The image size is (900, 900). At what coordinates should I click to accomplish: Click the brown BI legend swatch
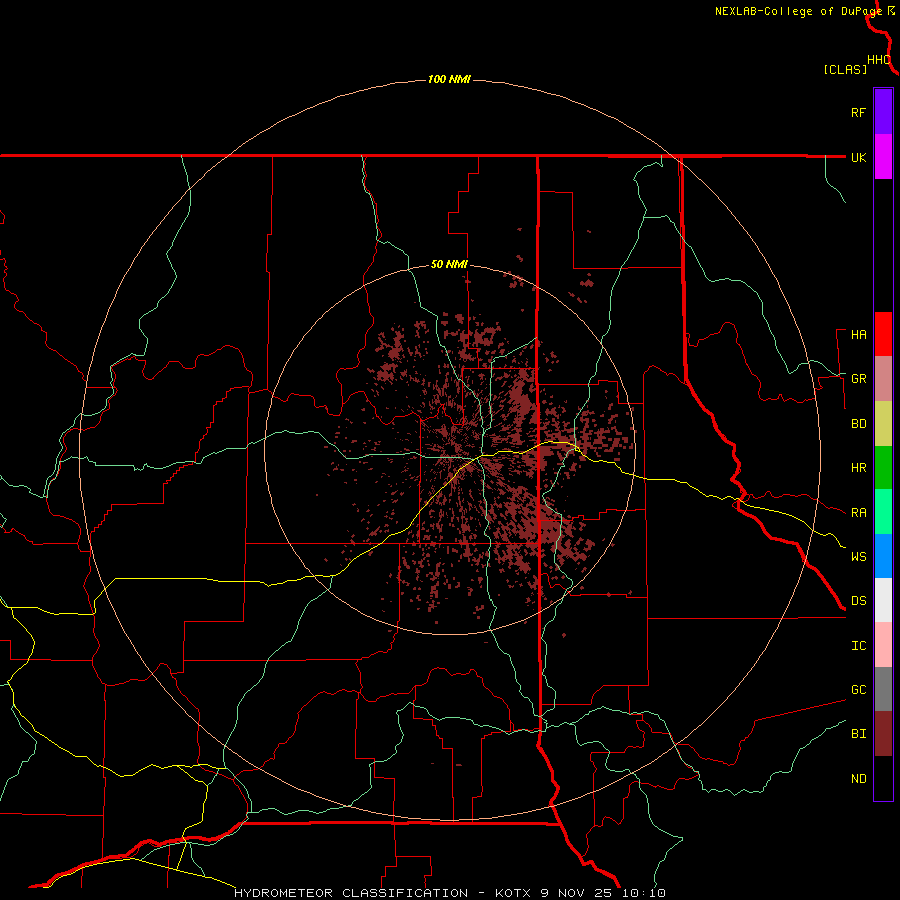[883, 733]
